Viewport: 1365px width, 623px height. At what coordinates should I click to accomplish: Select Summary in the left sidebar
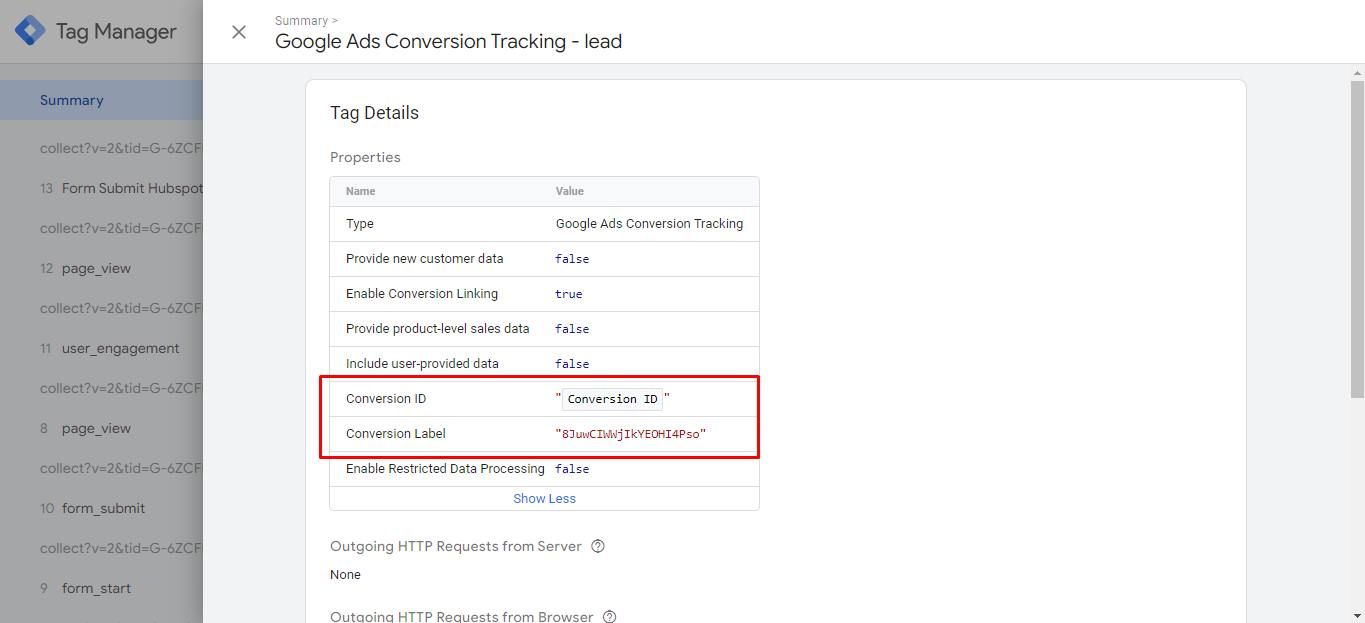point(72,100)
